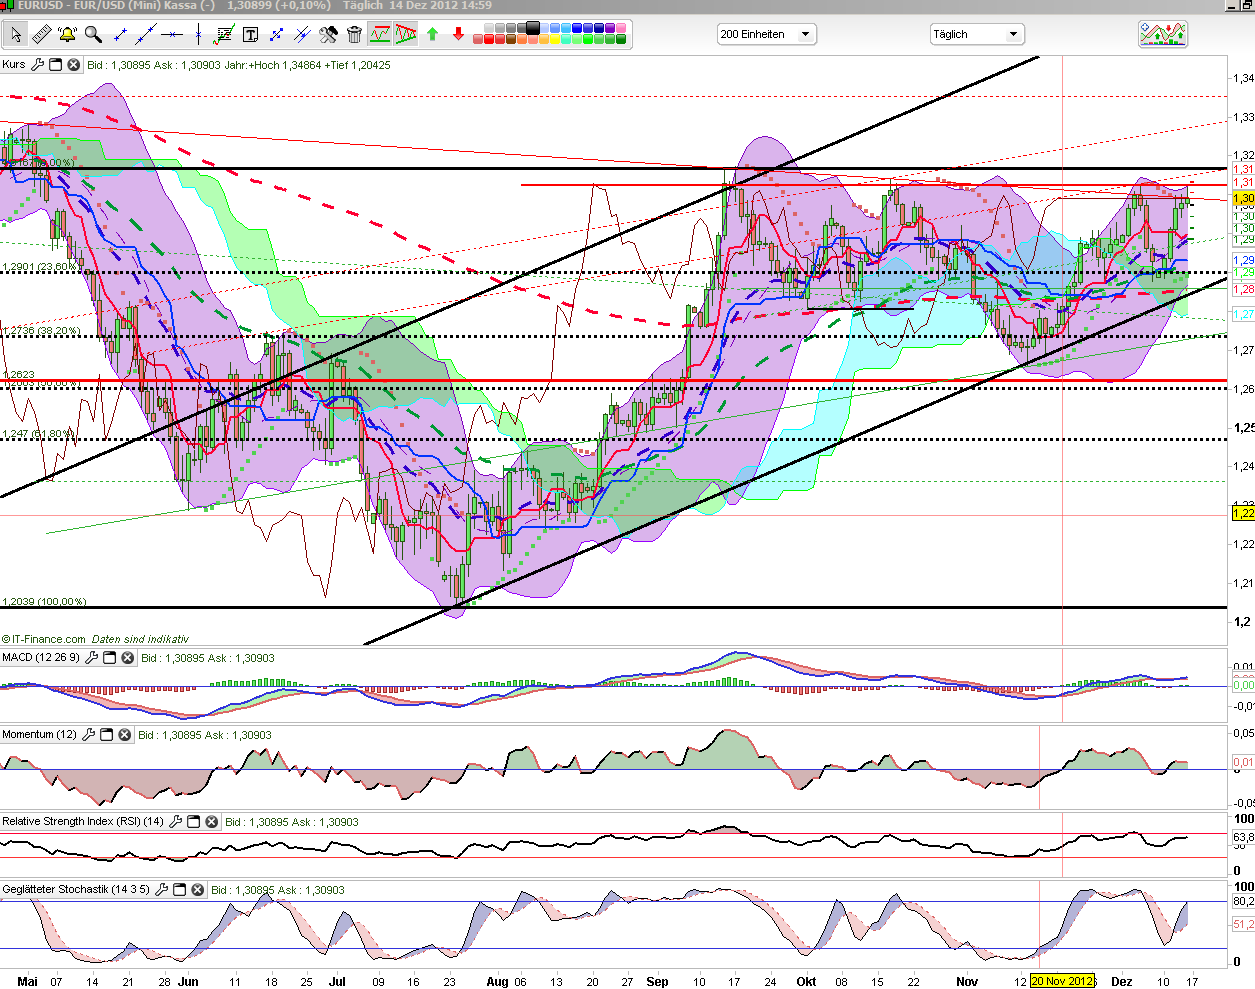1255x989 pixels.
Task: Choose the dashed line move tool
Action: pyautogui.click(x=276, y=35)
